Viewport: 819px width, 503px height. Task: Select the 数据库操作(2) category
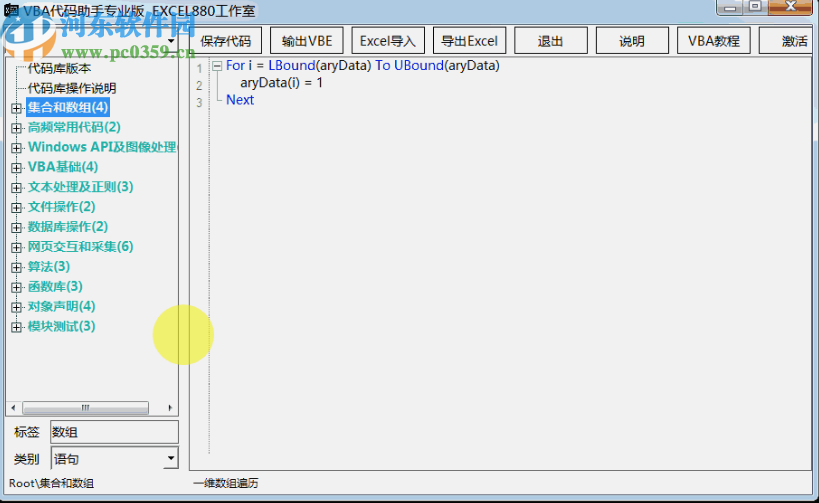click(68, 227)
